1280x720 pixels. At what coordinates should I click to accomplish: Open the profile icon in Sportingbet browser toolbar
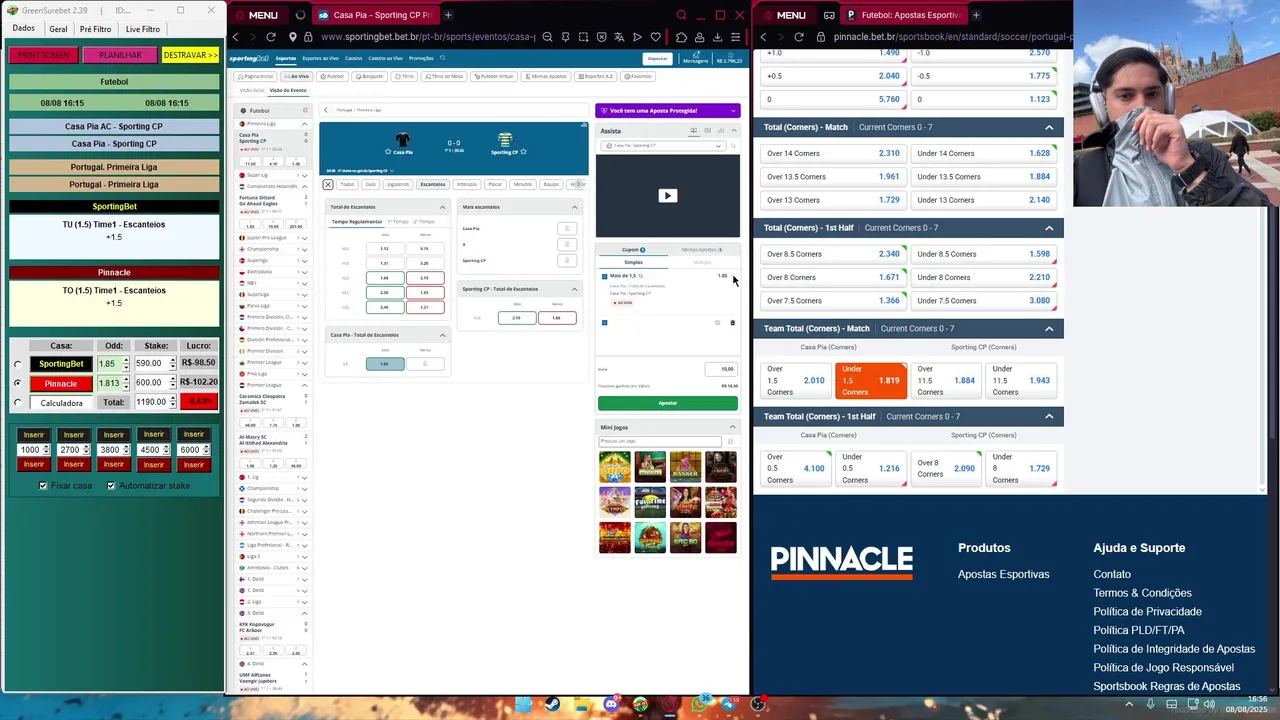tap(699, 37)
